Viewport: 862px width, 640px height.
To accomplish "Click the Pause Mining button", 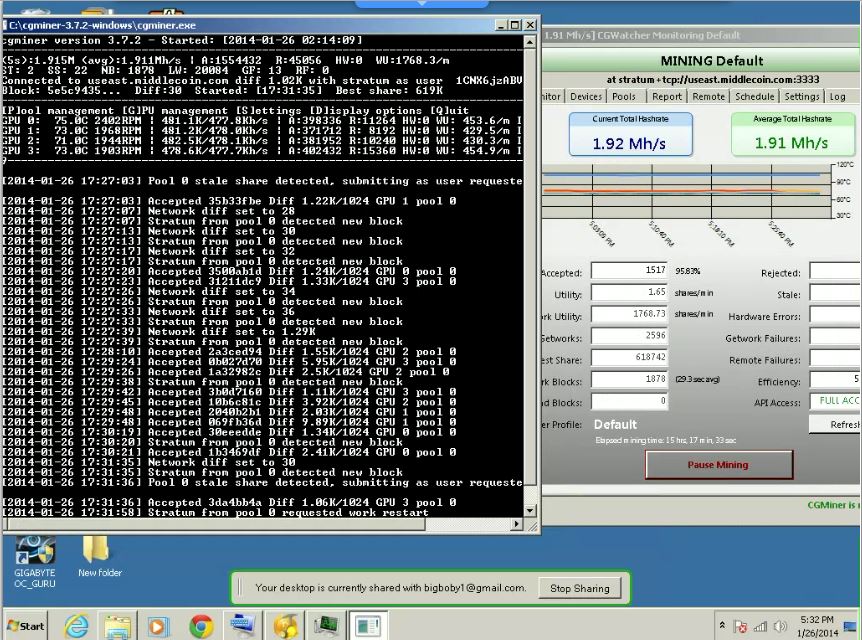I will 719,465.
